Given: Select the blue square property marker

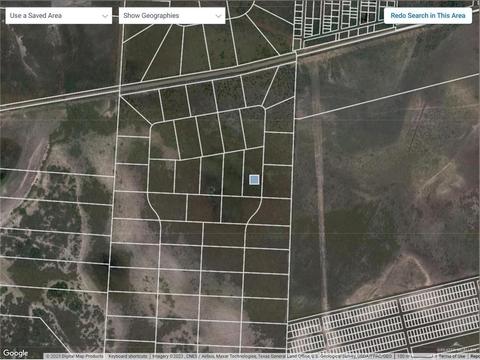Looking at the screenshot, I should pos(254,180).
